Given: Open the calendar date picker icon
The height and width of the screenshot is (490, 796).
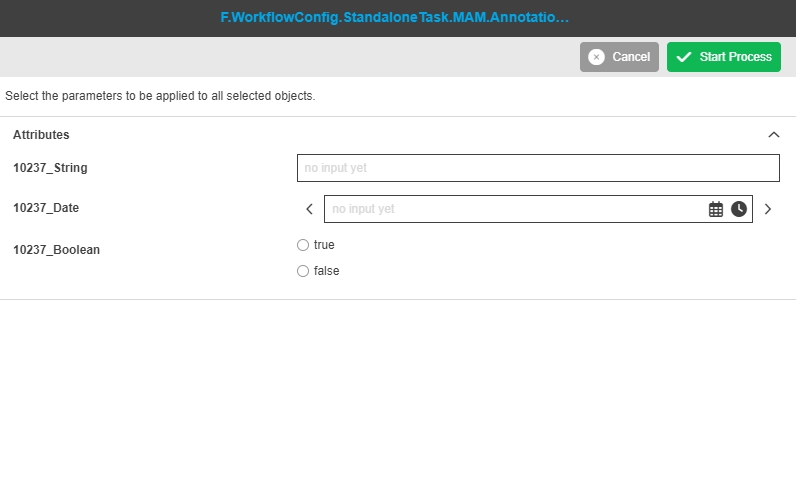Looking at the screenshot, I should [x=716, y=209].
